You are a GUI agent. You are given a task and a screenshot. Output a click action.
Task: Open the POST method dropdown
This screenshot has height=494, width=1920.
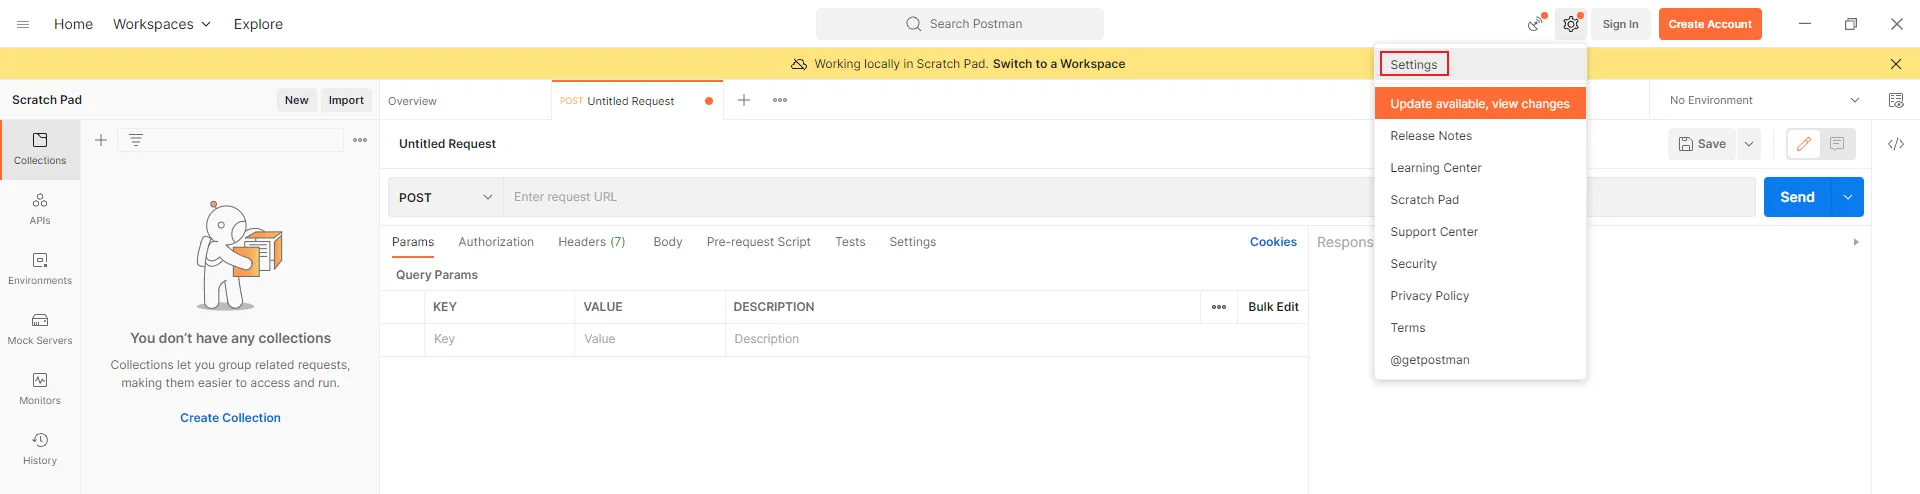446,197
